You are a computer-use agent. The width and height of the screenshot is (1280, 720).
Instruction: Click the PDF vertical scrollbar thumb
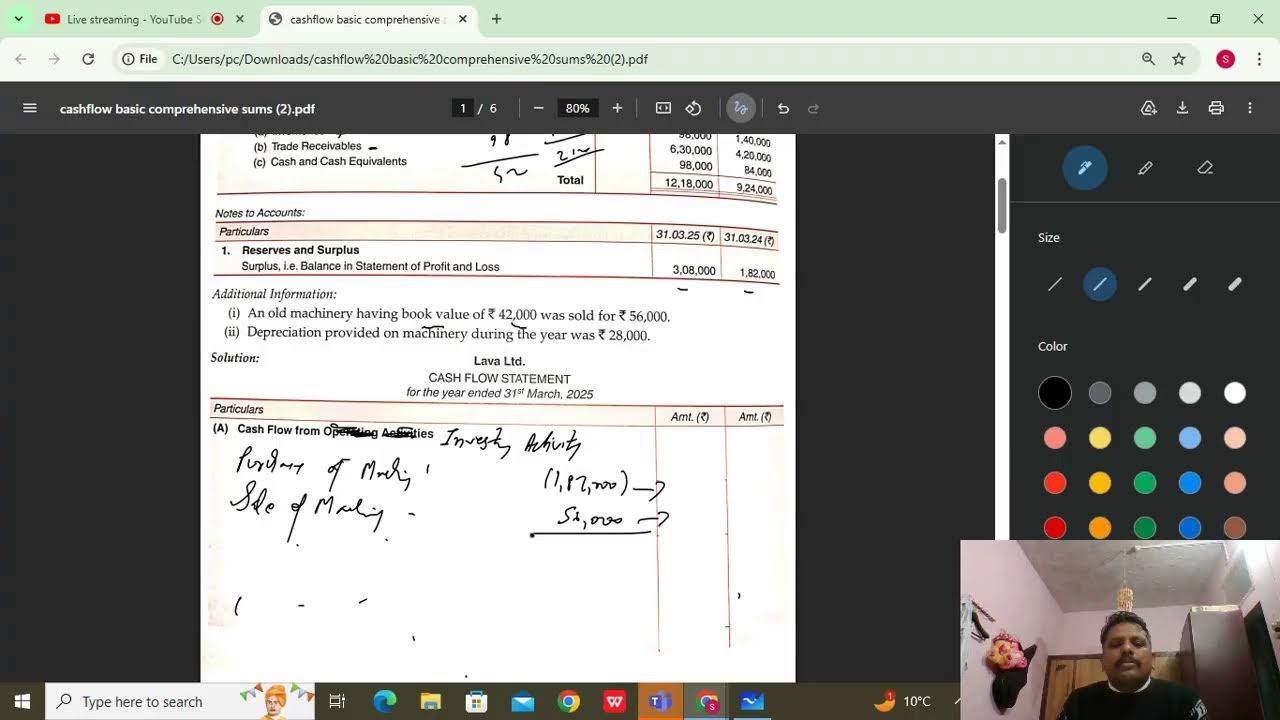click(1003, 206)
